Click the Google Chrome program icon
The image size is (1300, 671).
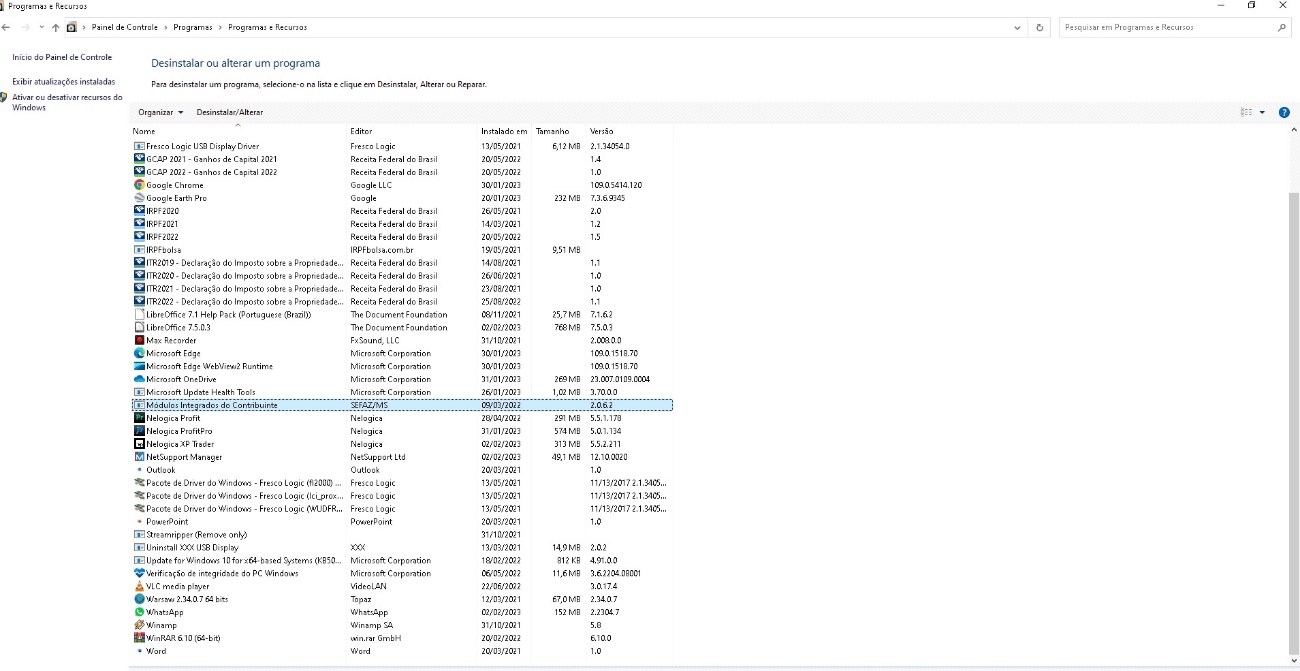pyautogui.click(x=139, y=185)
